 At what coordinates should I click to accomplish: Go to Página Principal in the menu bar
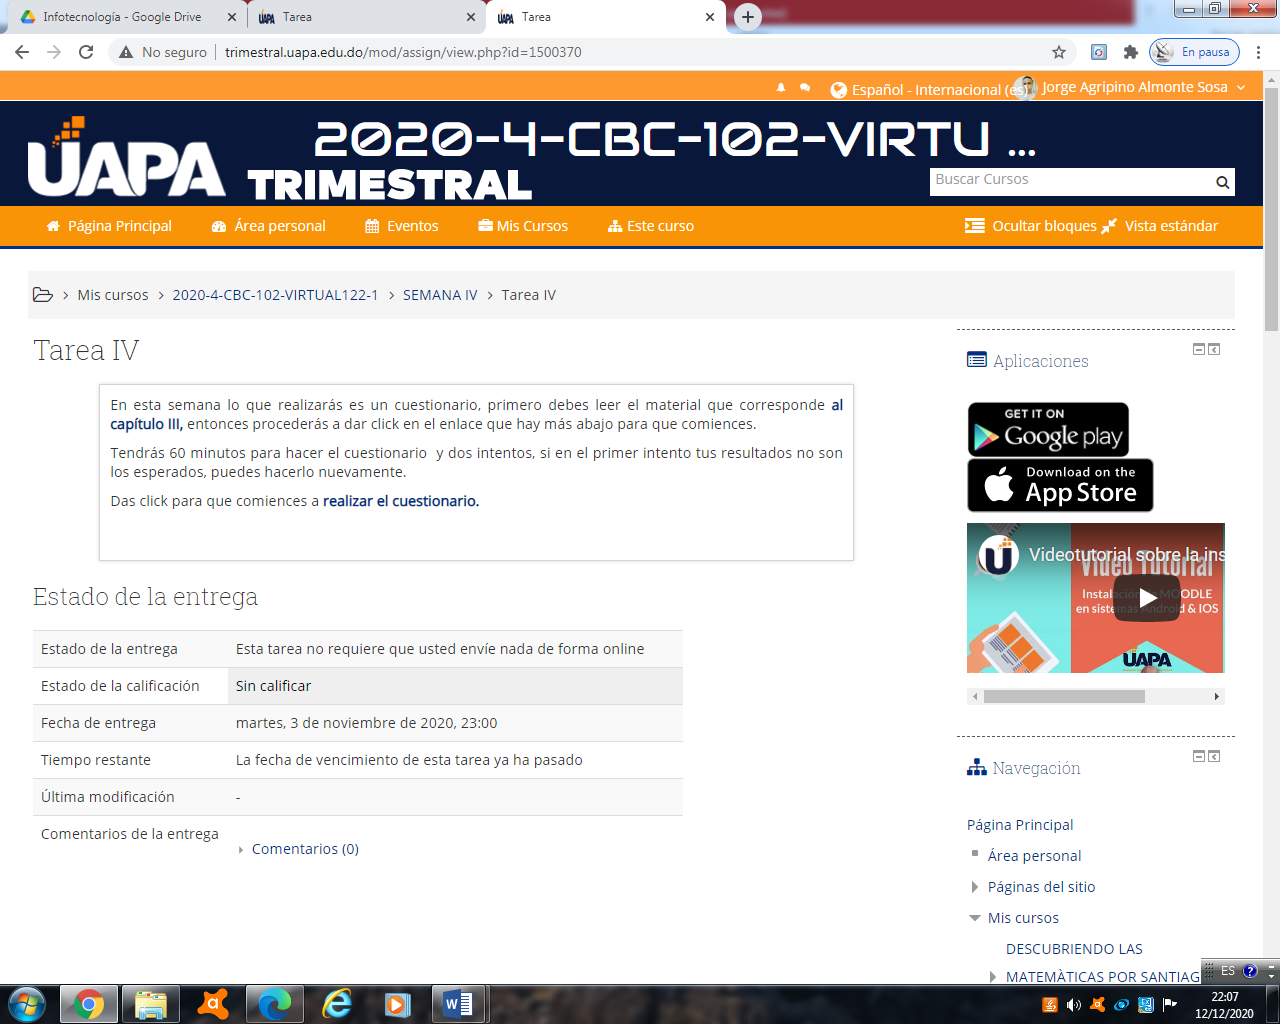click(109, 226)
